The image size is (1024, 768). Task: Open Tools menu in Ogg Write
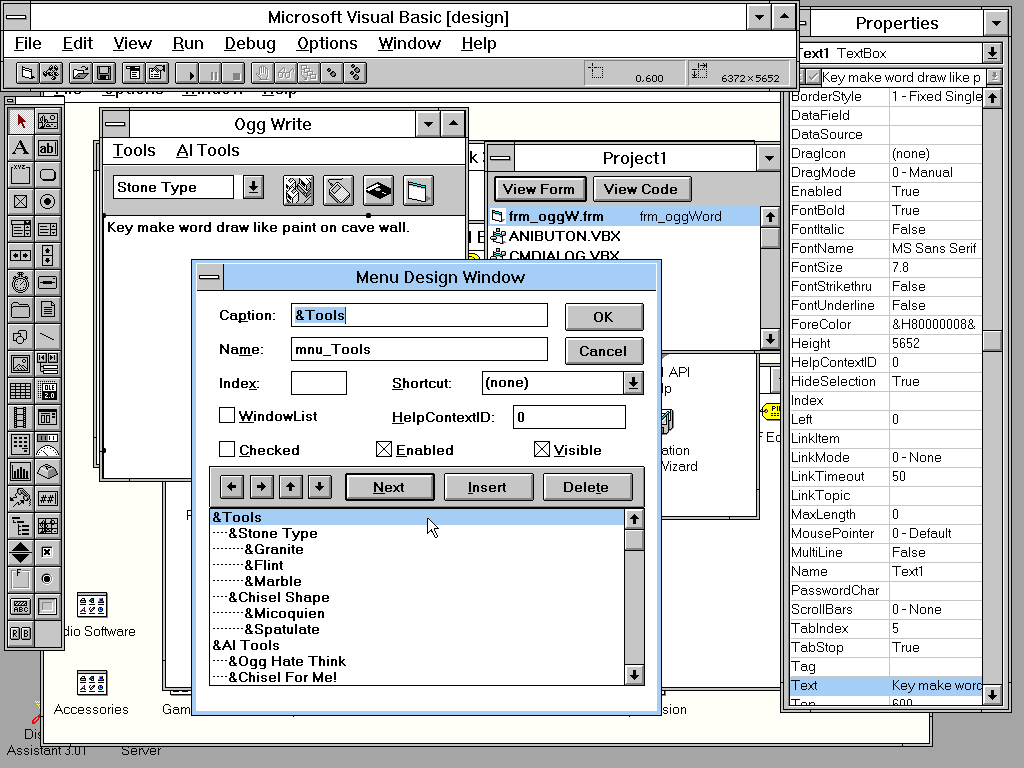pos(134,151)
